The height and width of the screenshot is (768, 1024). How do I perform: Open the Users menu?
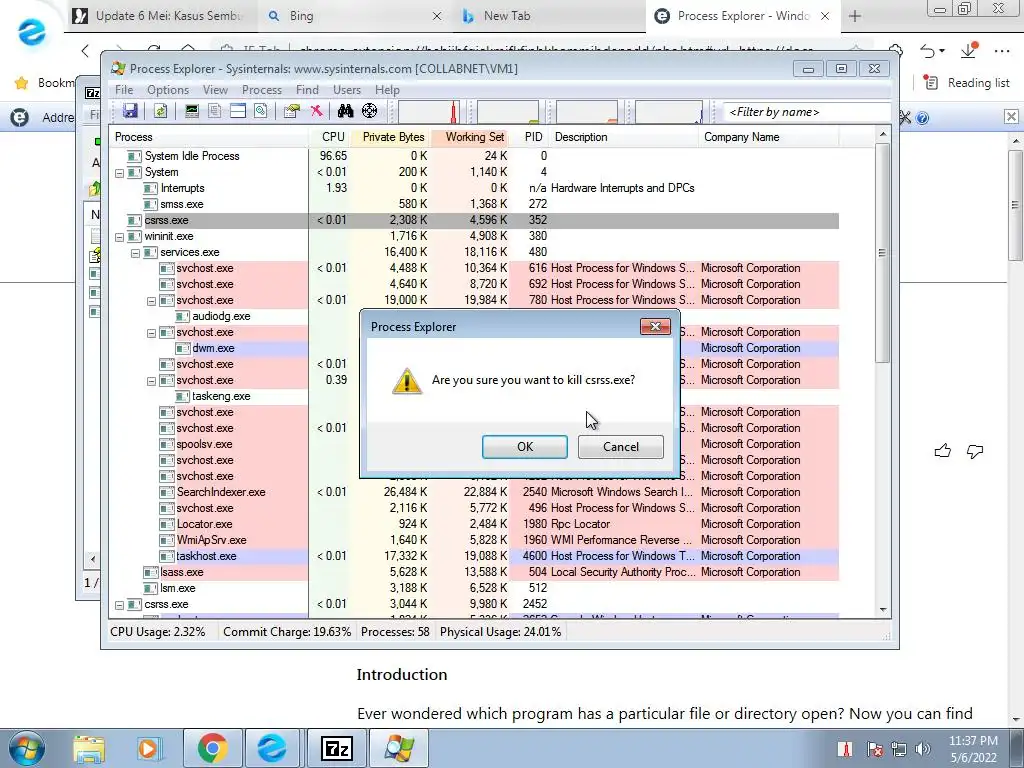tap(347, 90)
